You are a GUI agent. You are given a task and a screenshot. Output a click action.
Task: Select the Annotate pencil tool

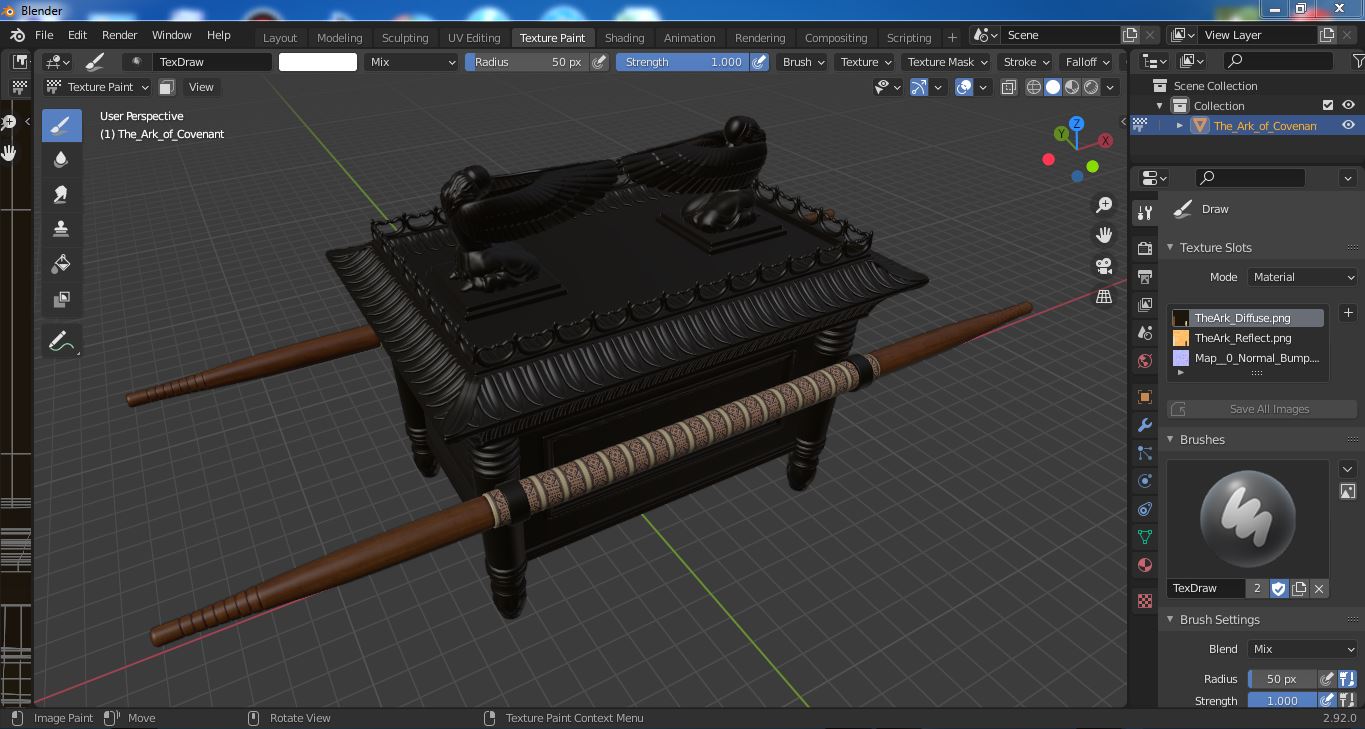pos(61,342)
